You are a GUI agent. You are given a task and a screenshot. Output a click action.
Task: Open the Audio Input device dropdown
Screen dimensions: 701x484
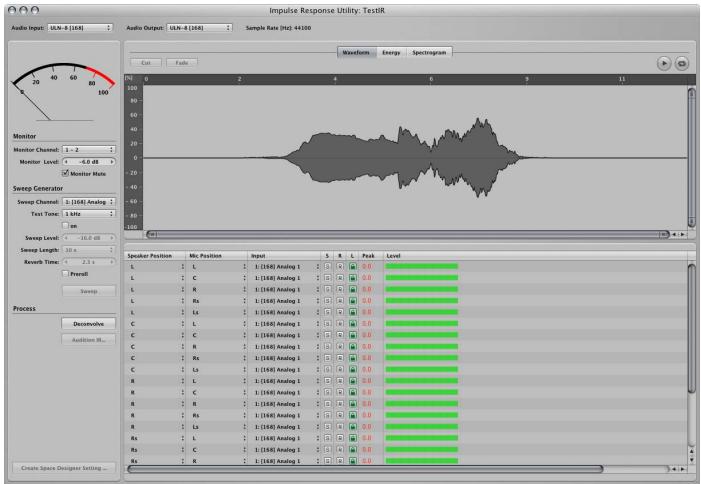pyautogui.click(x=80, y=28)
